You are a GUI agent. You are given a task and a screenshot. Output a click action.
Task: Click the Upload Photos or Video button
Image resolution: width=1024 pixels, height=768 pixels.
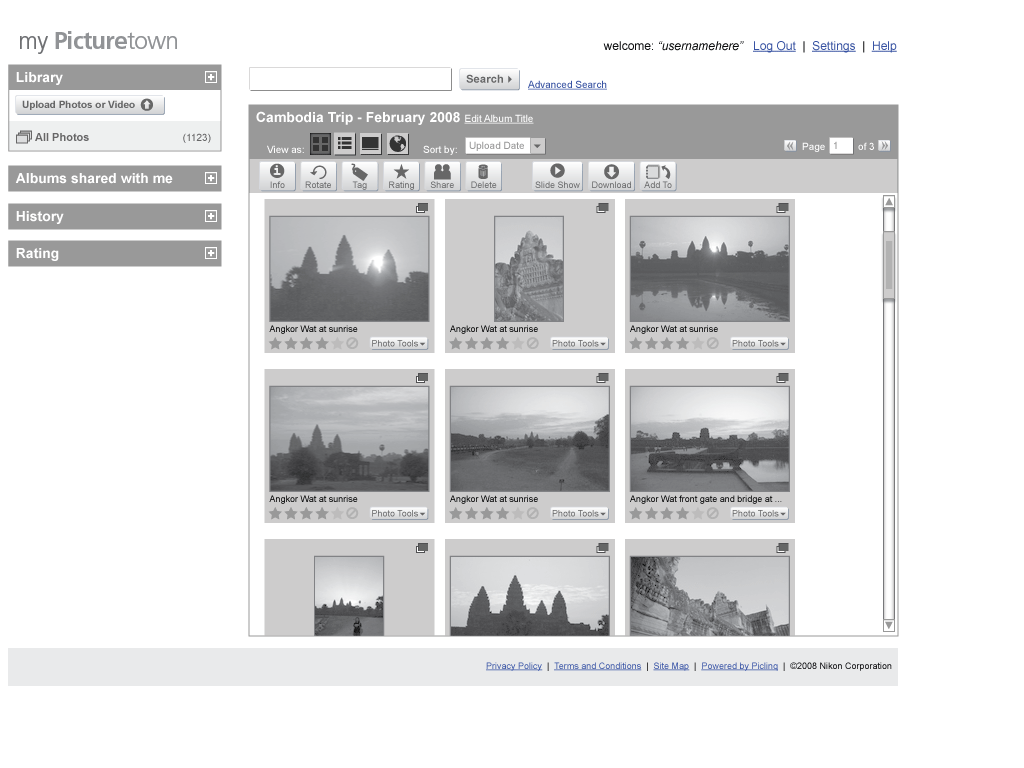pyautogui.click(x=88, y=105)
